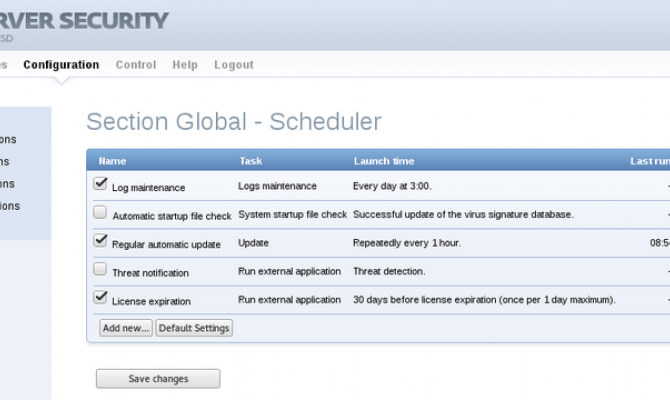This screenshot has height=400, width=670.
Task: Select the License expiration task name
Action: [x=151, y=301]
